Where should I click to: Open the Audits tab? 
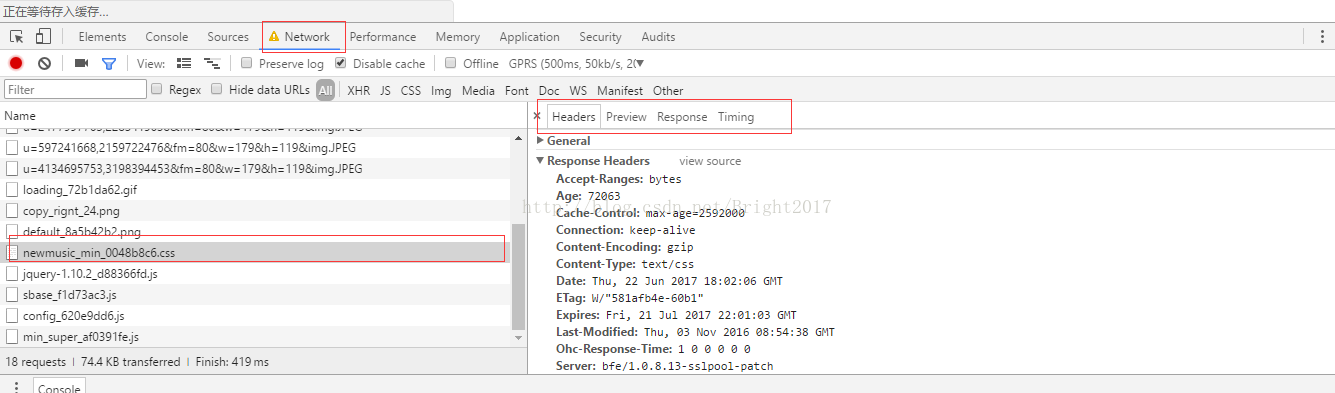(x=658, y=37)
